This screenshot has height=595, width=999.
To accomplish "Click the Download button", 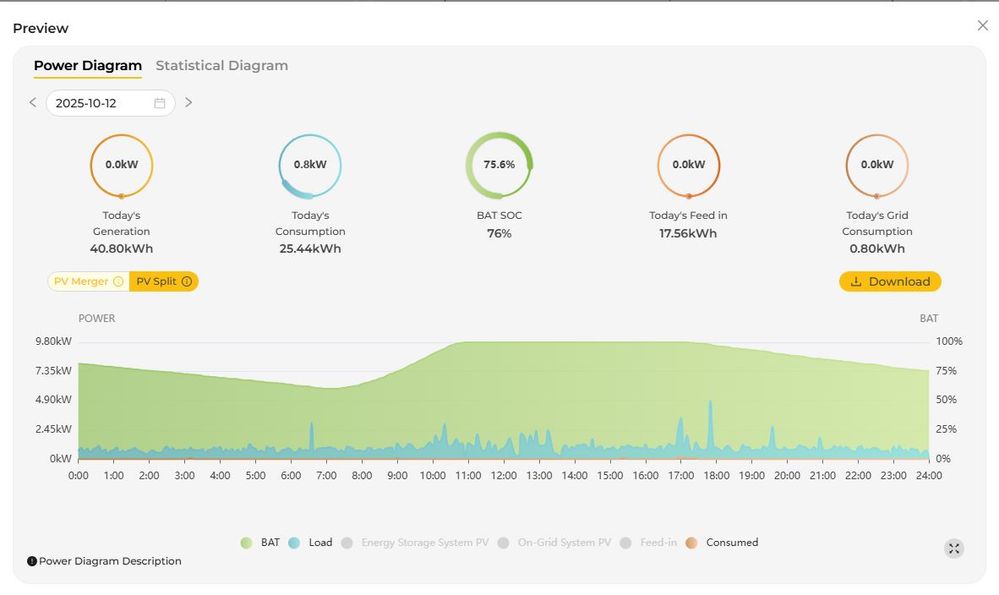I will [x=889, y=282].
